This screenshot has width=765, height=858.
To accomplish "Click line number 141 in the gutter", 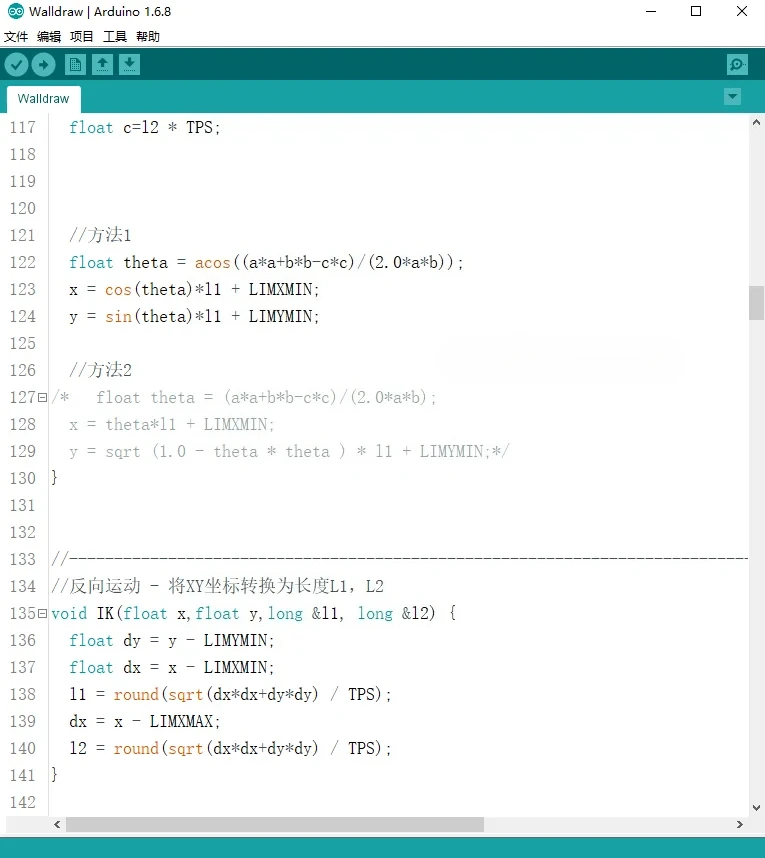I will (22, 775).
